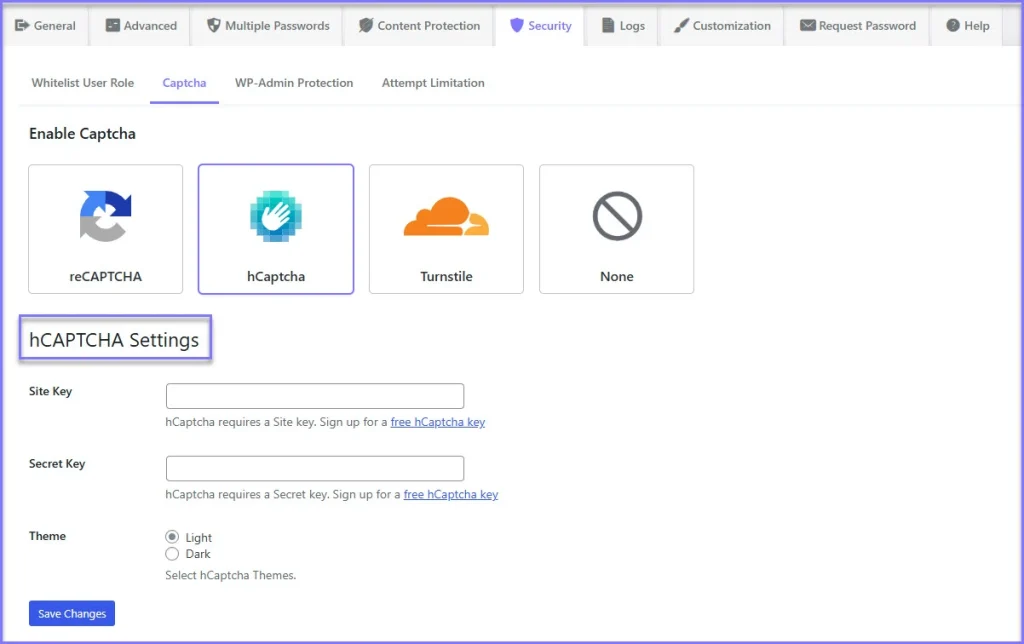Open the Logs tab
1024x644 pixels.
[x=623, y=26]
